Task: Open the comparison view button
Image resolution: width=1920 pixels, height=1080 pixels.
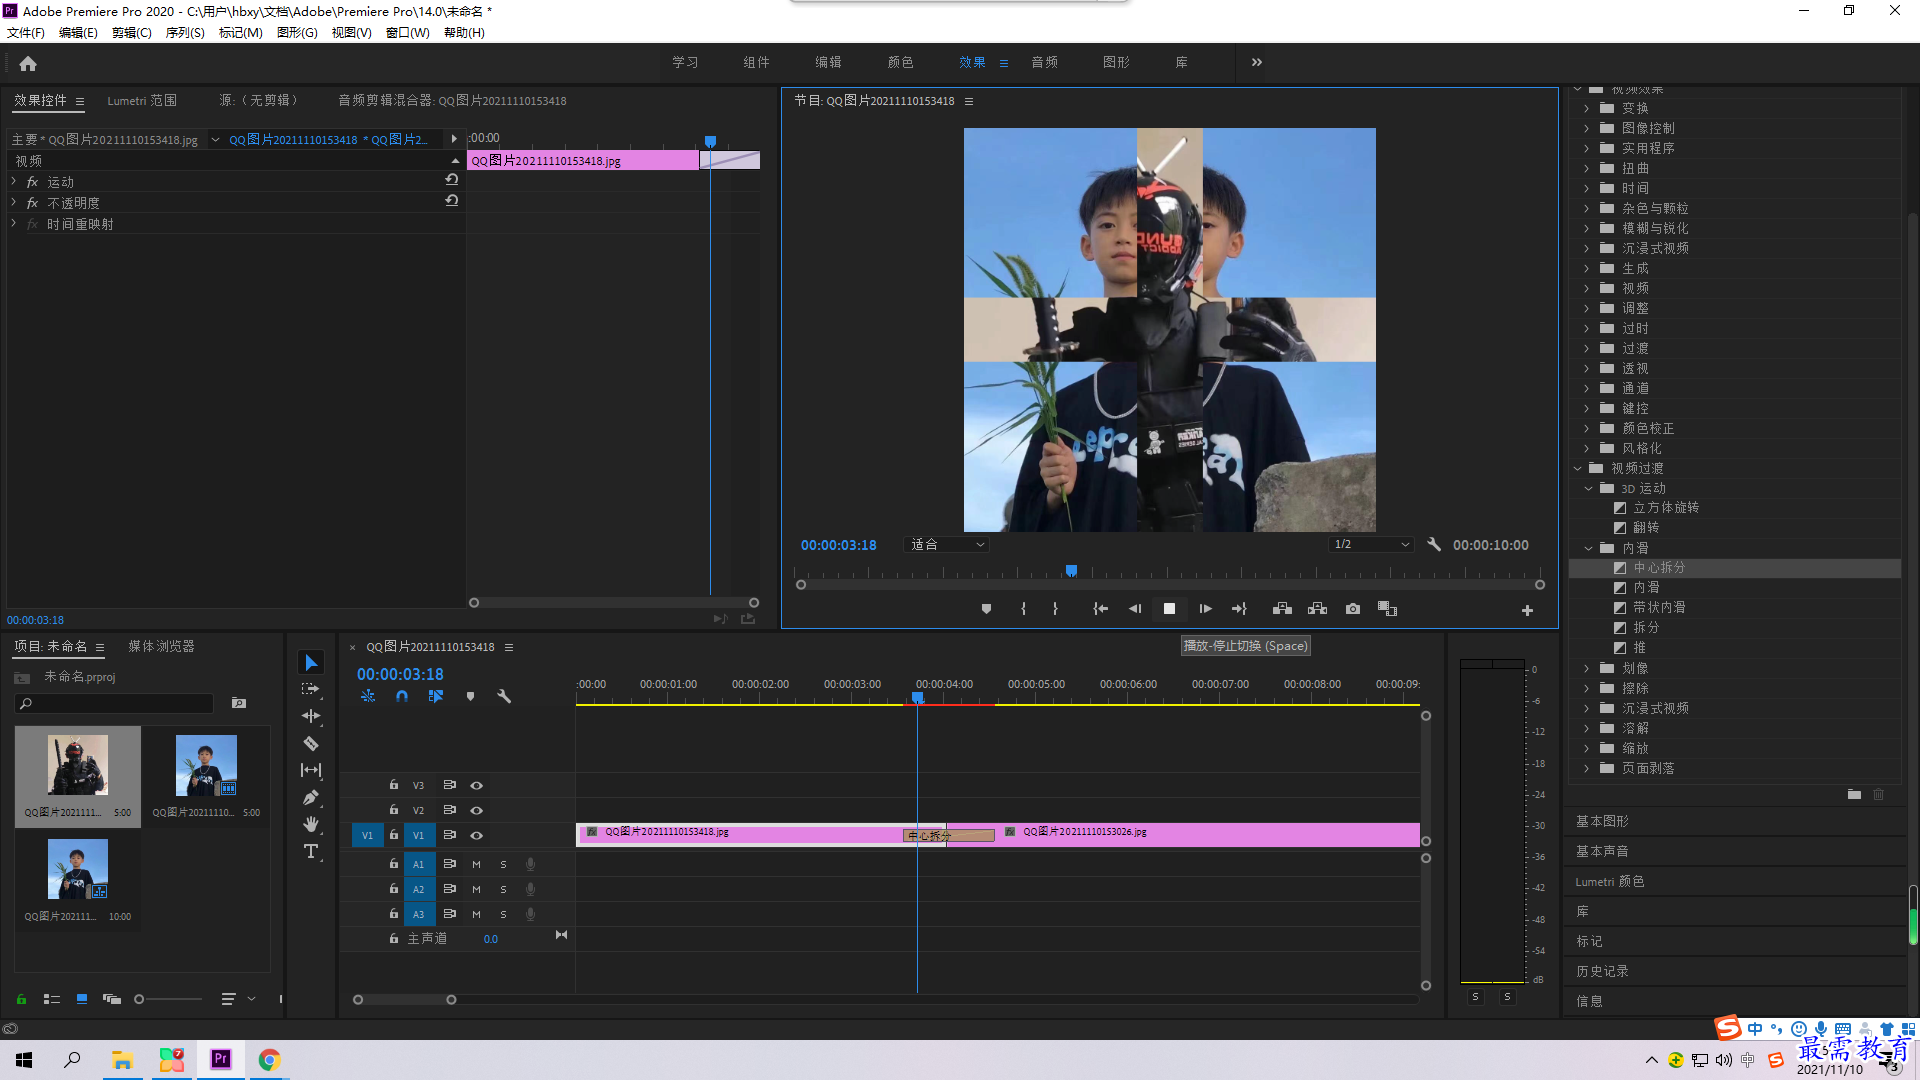Action: click(1387, 609)
